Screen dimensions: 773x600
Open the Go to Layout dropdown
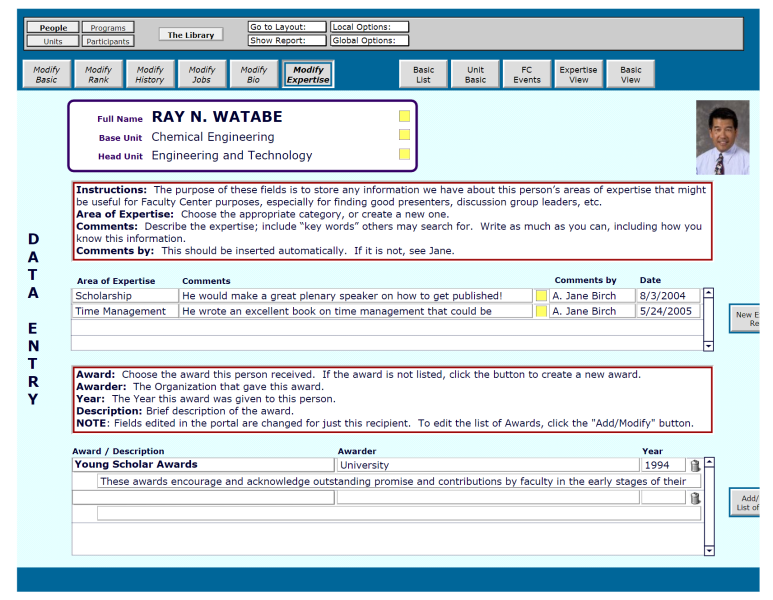287,27
